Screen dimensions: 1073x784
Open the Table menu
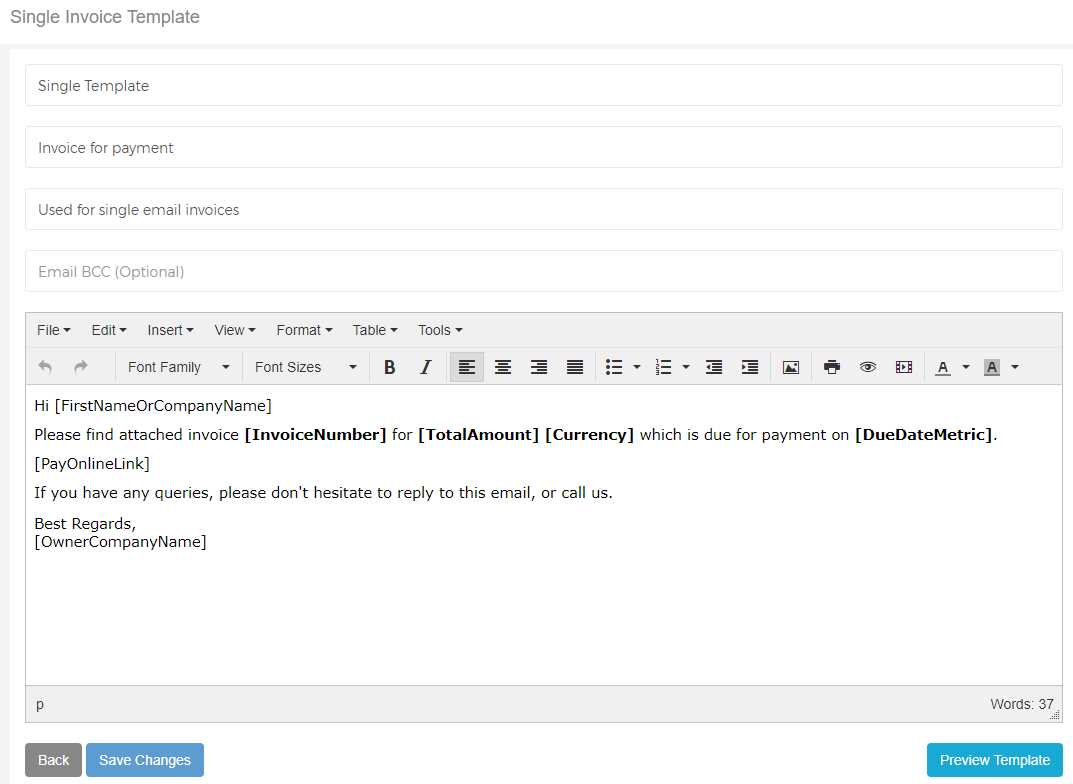coord(375,330)
